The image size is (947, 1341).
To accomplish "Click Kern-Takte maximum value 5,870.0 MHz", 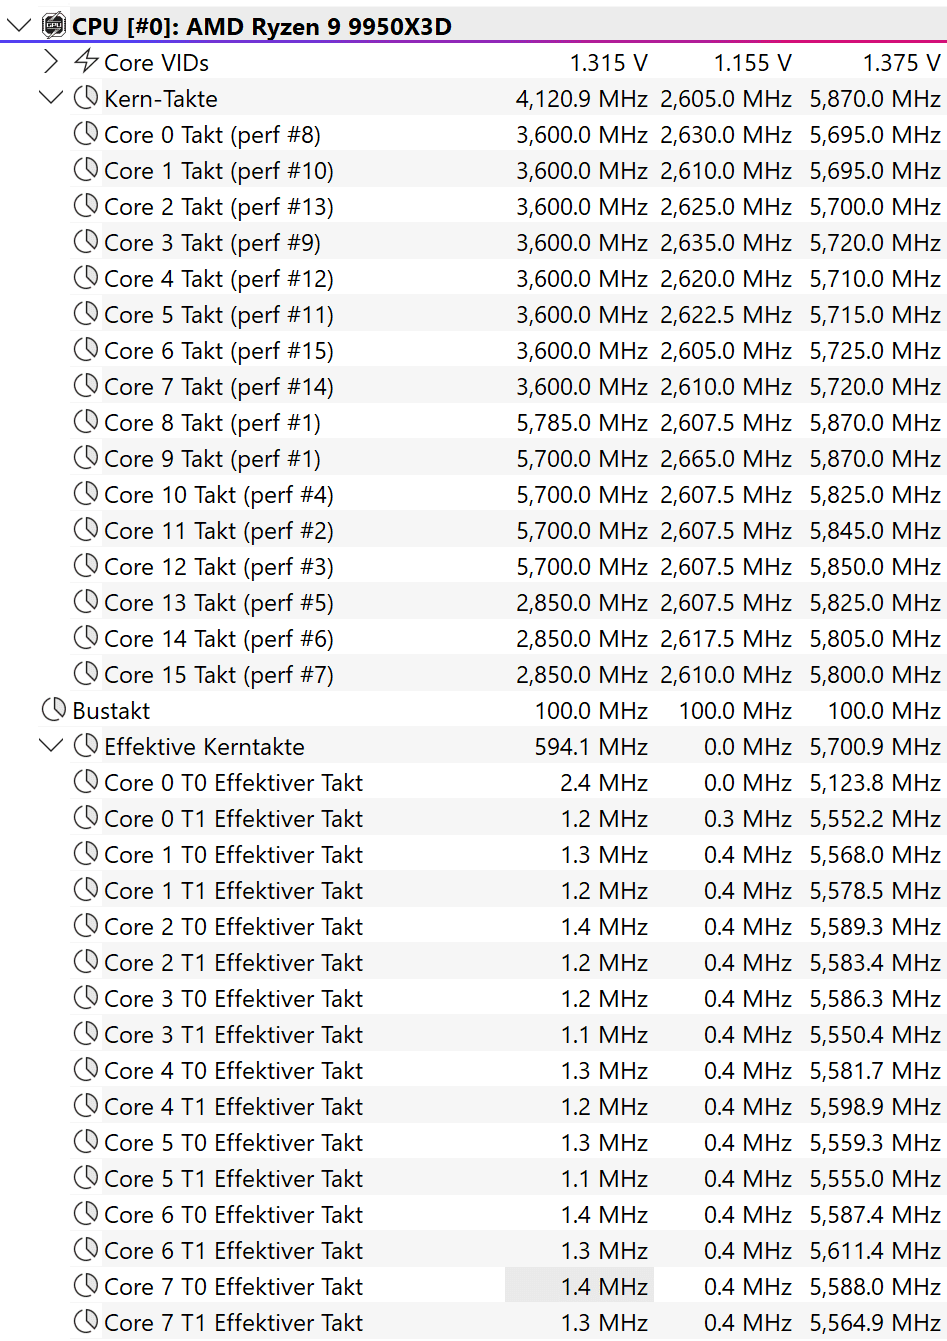I will pyautogui.click(x=874, y=99).
